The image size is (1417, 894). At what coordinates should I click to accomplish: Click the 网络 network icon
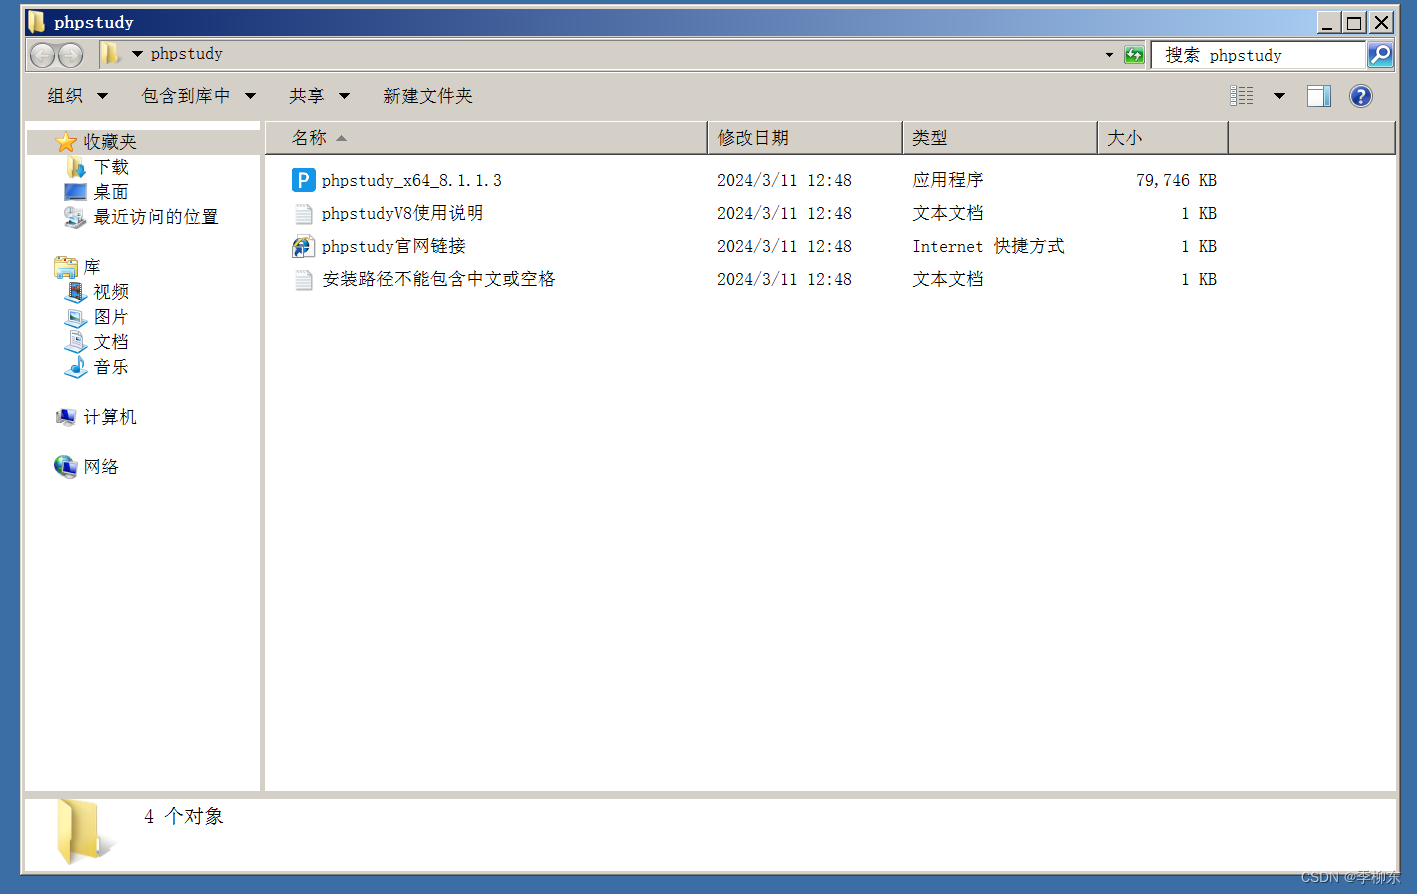[x=66, y=467]
